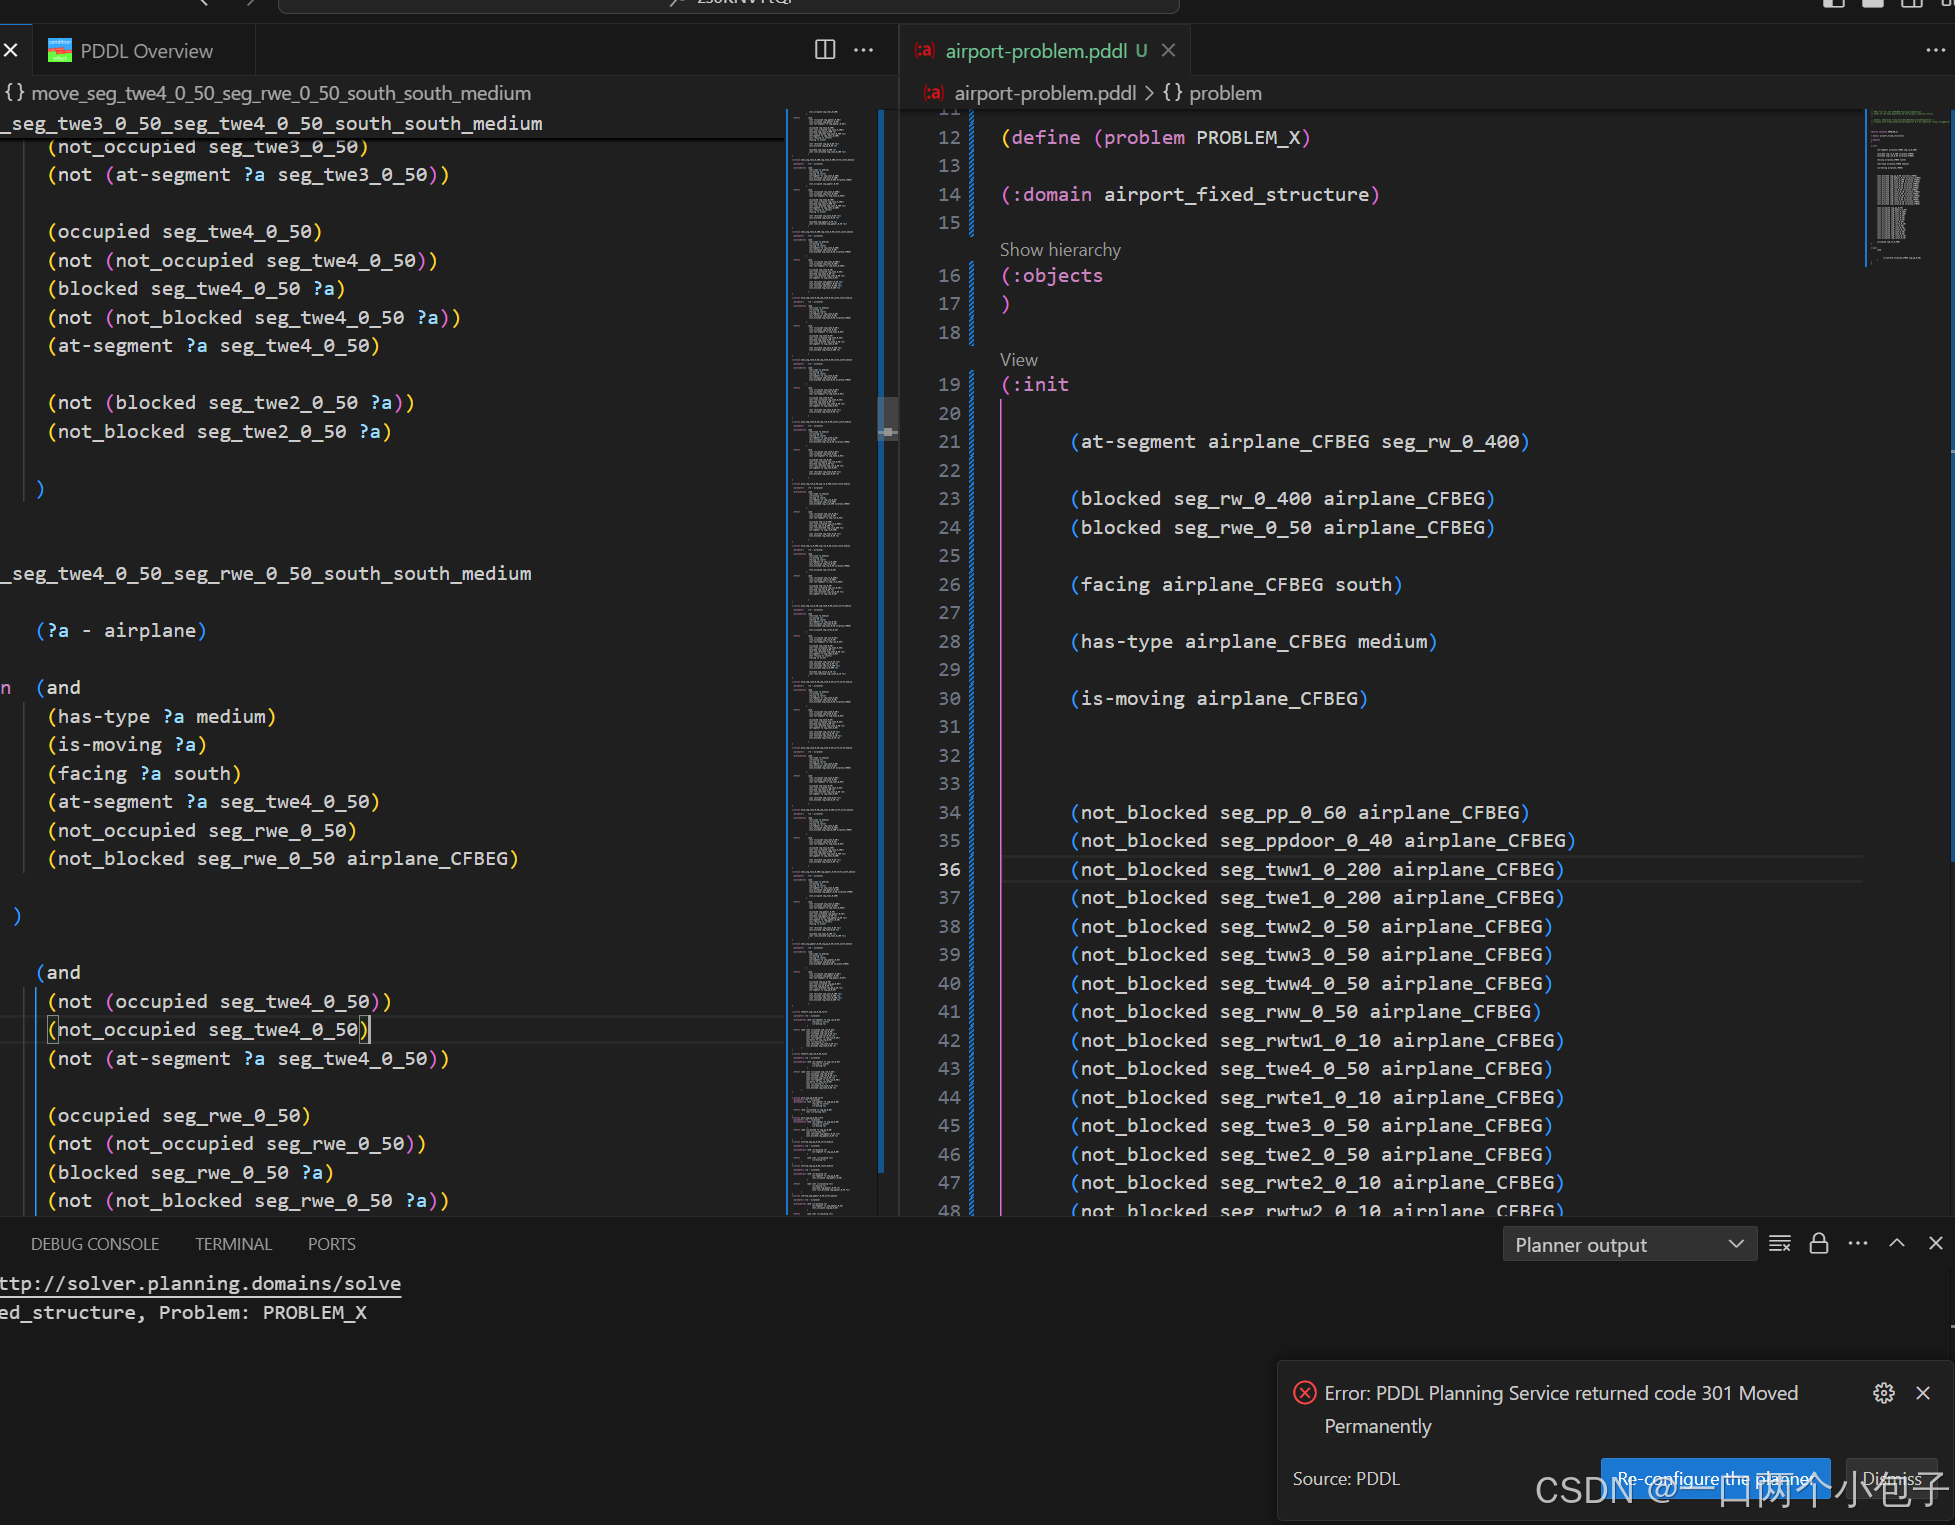The width and height of the screenshot is (1955, 1525).
Task: Split the left editor group
Action: (x=825, y=50)
